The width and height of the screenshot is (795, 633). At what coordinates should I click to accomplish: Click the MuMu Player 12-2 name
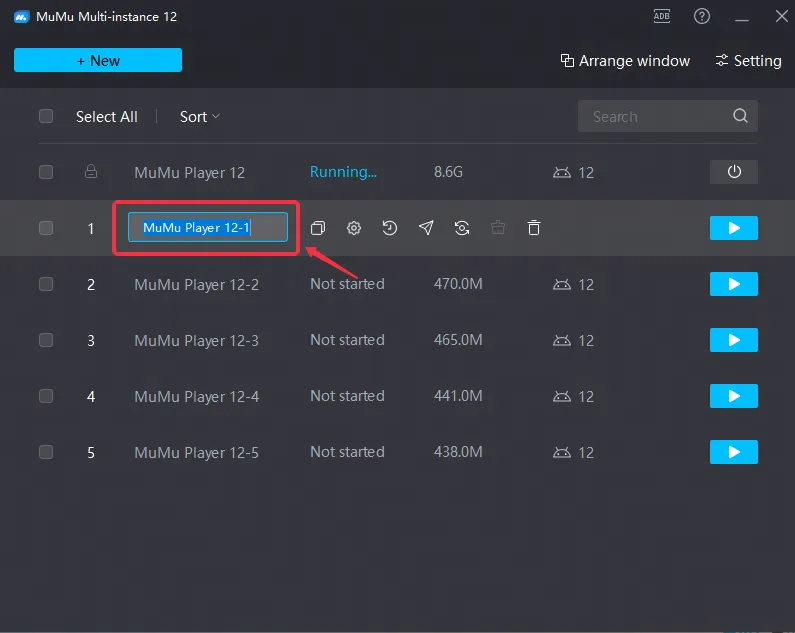(197, 285)
